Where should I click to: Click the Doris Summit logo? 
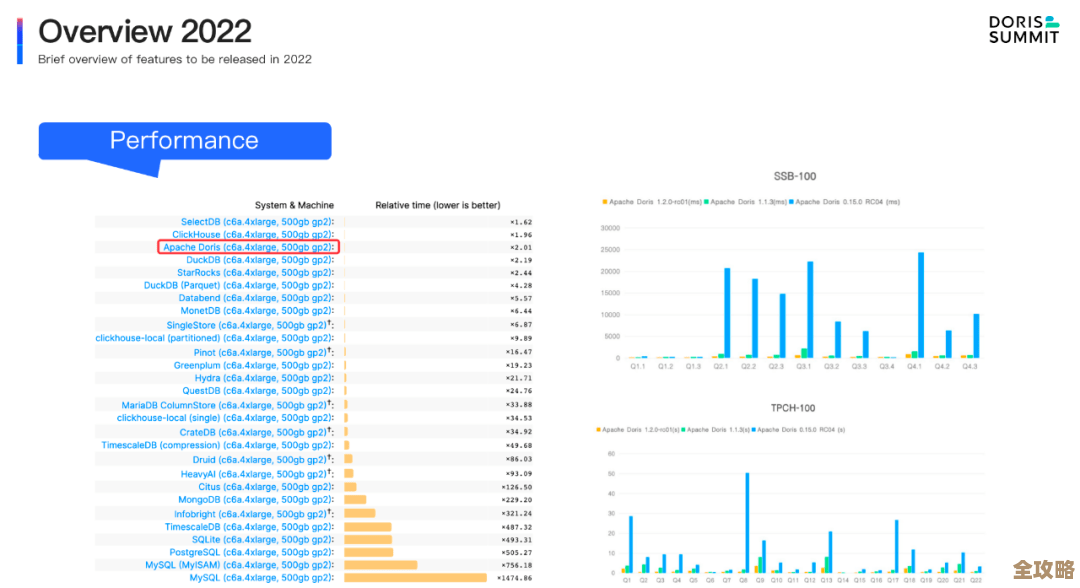click(x=1023, y=29)
